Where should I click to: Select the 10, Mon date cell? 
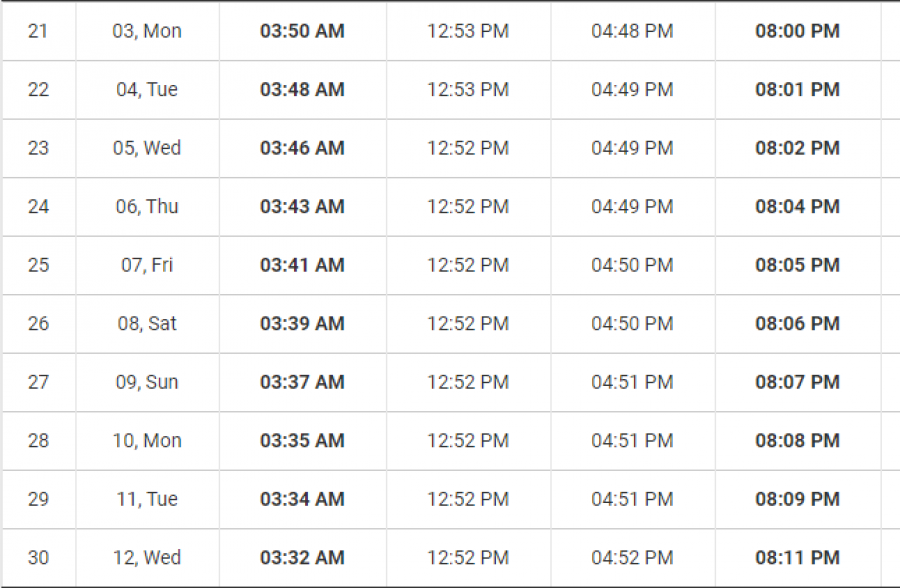pyautogui.click(x=147, y=441)
